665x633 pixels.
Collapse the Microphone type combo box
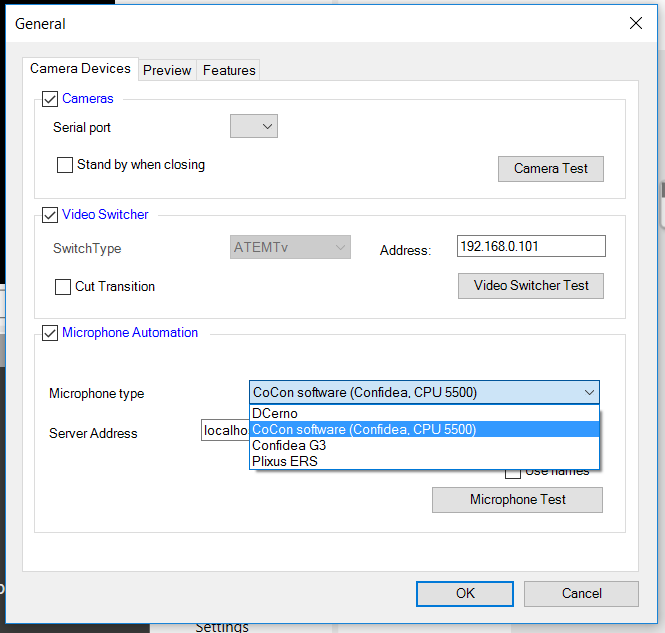(588, 393)
